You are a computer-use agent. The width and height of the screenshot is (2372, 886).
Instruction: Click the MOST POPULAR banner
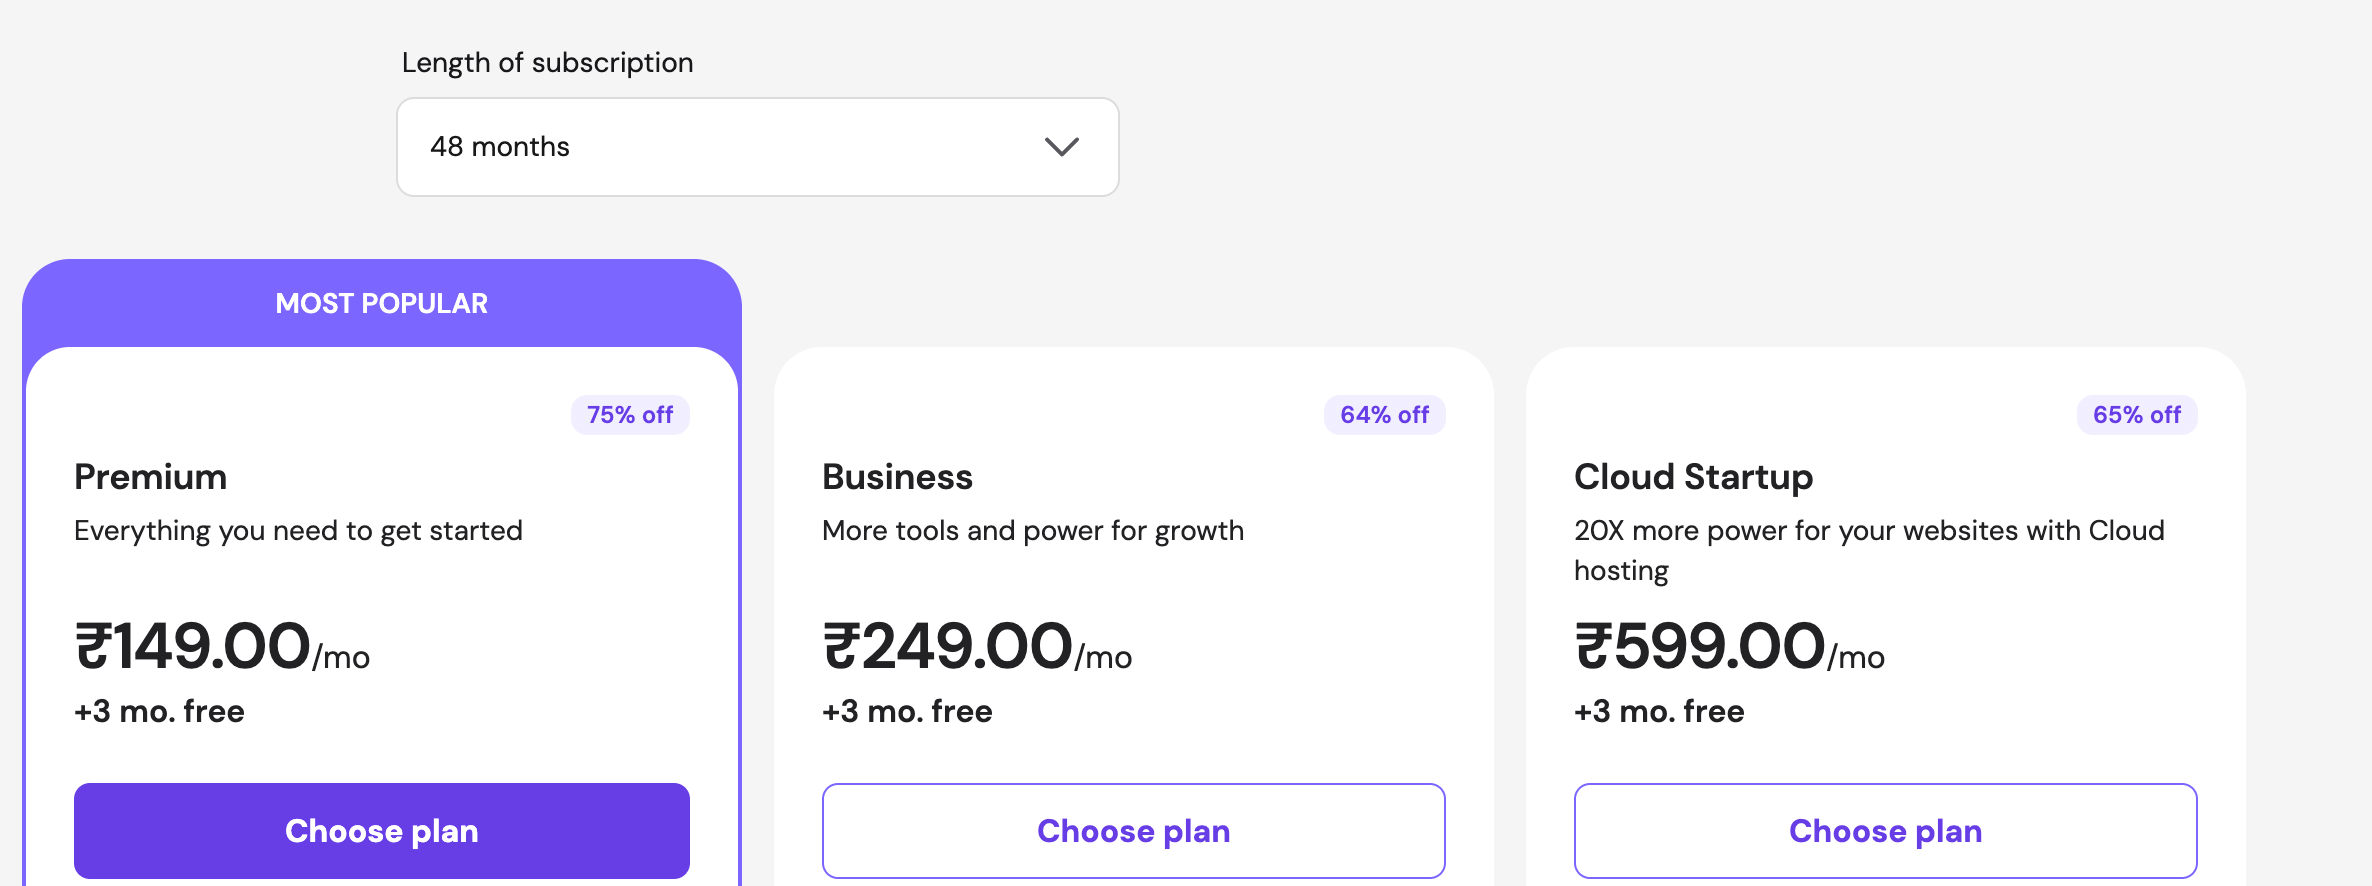[381, 303]
